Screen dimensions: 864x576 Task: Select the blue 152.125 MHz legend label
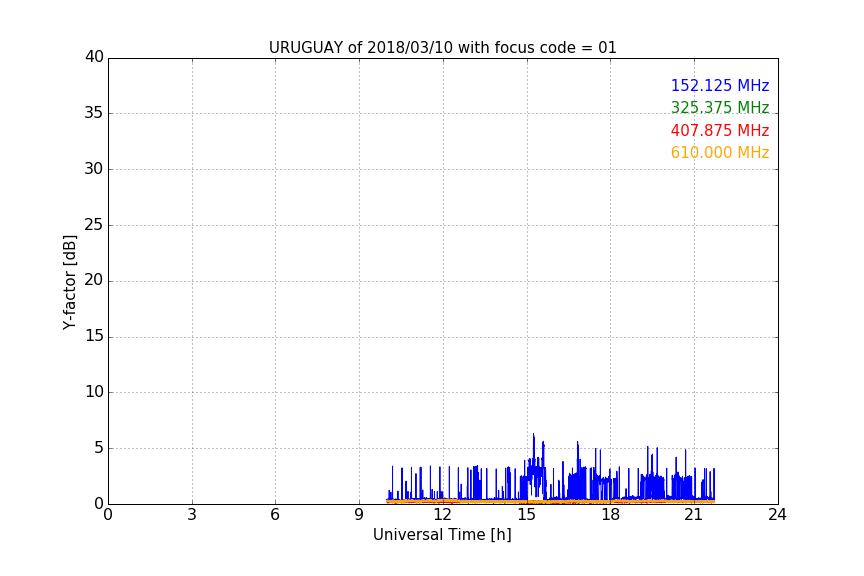[720, 85]
